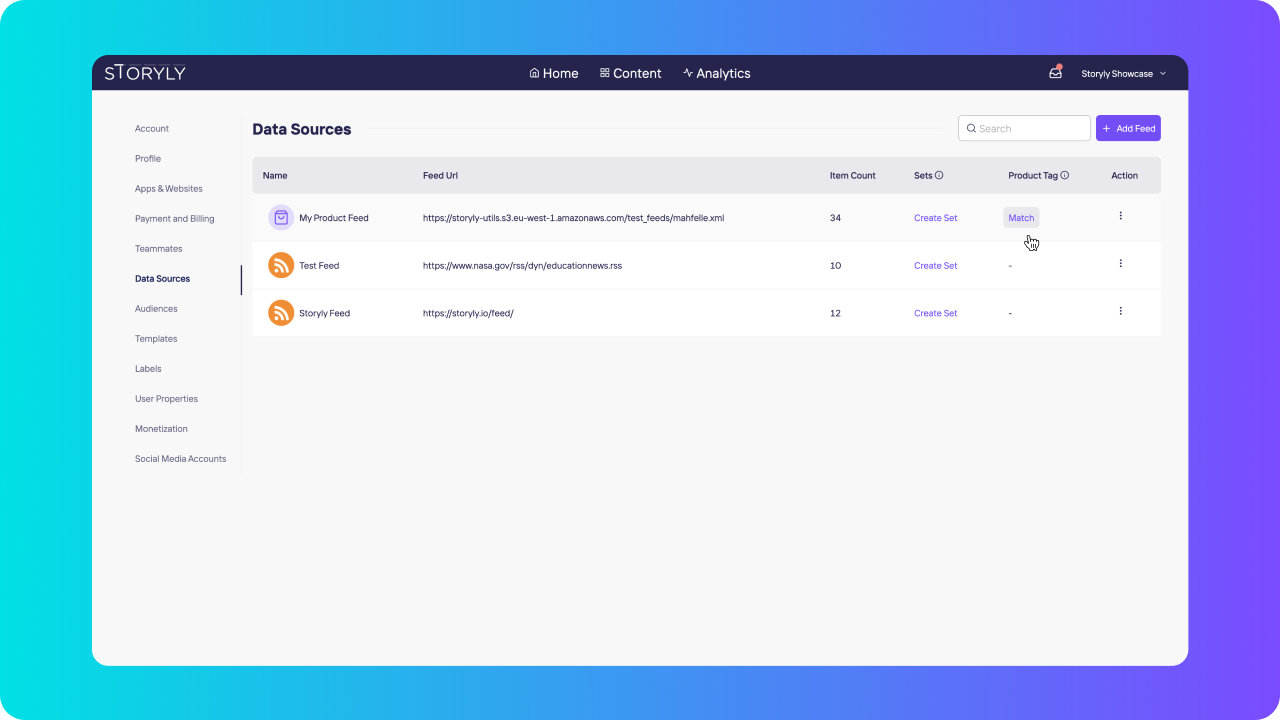Click the nasa.gov educationnews.rss URL

[x=522, y=265]
